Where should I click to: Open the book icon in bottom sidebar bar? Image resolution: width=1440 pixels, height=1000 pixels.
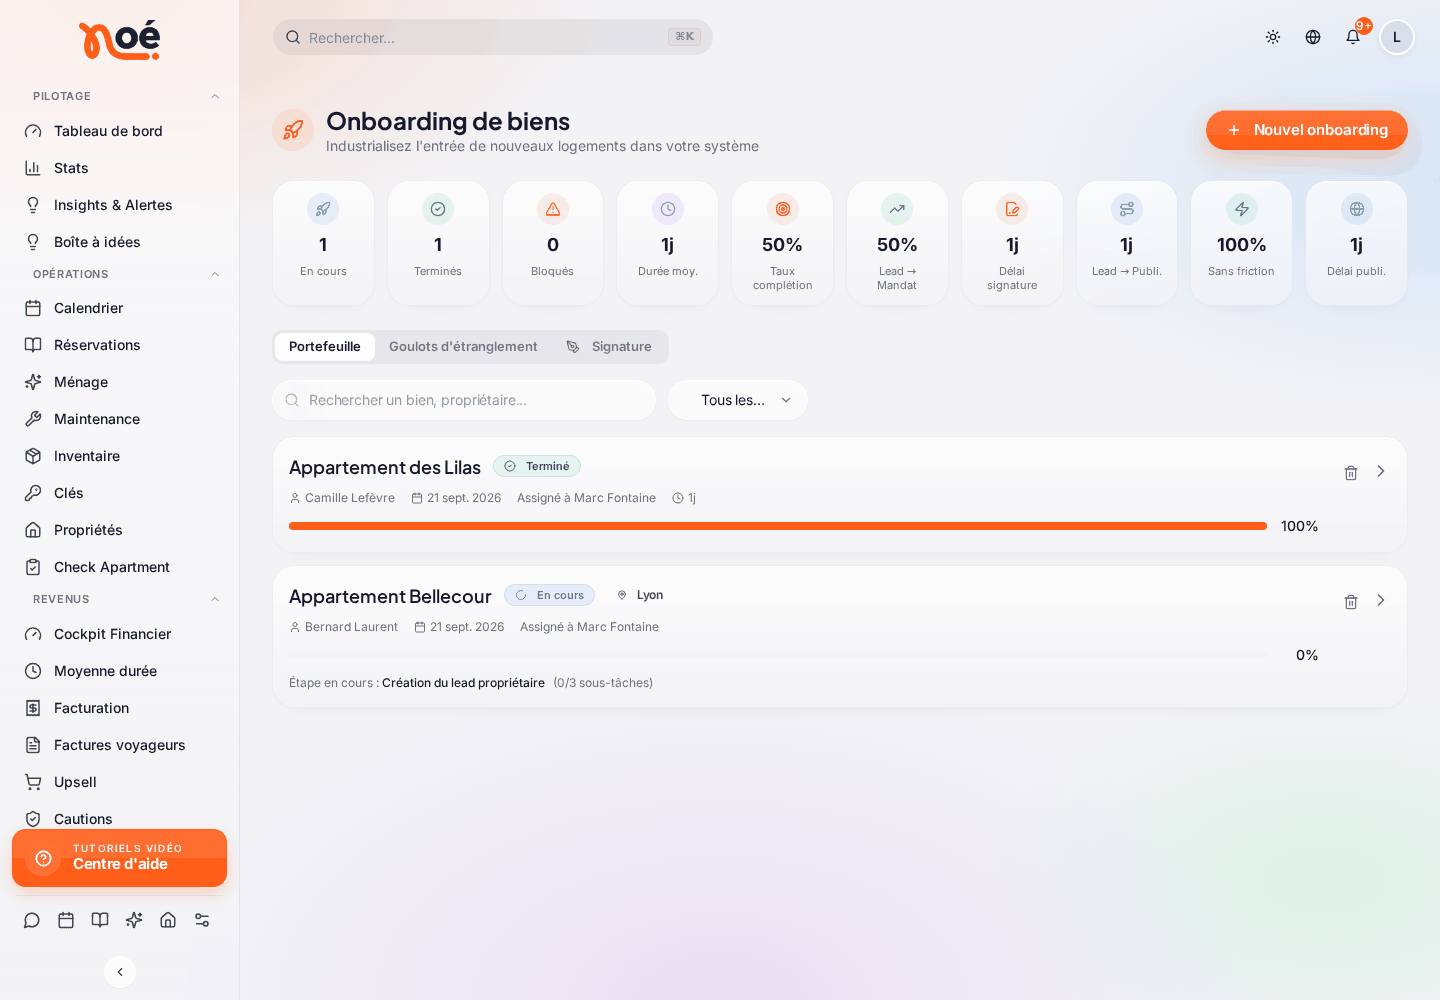point(100,920)
